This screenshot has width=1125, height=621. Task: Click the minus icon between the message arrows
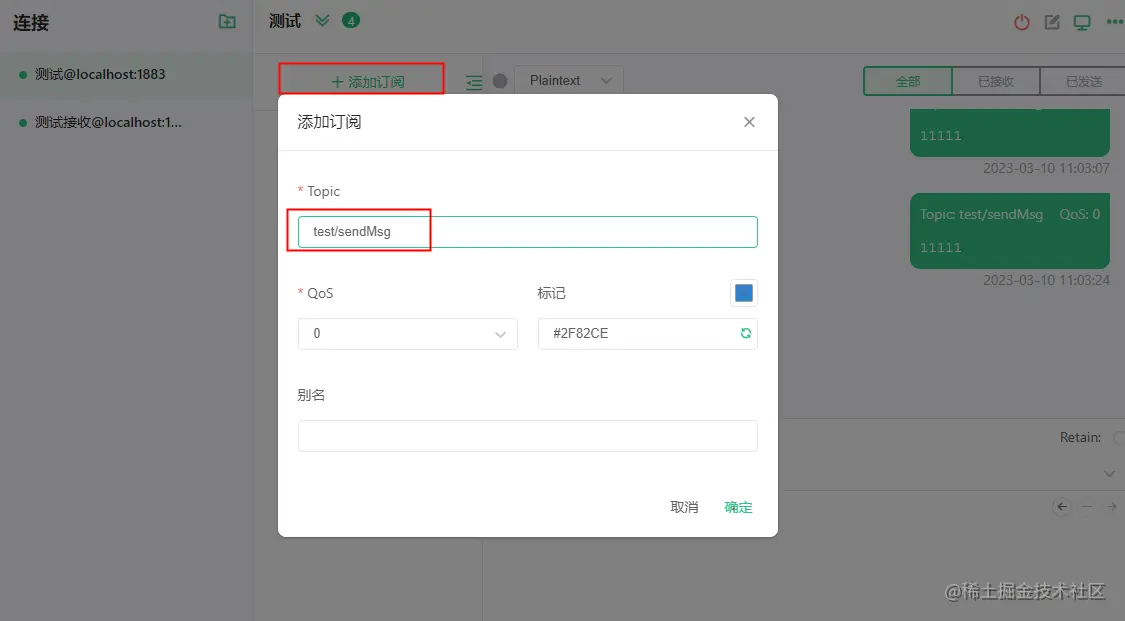click(1087, 506)
